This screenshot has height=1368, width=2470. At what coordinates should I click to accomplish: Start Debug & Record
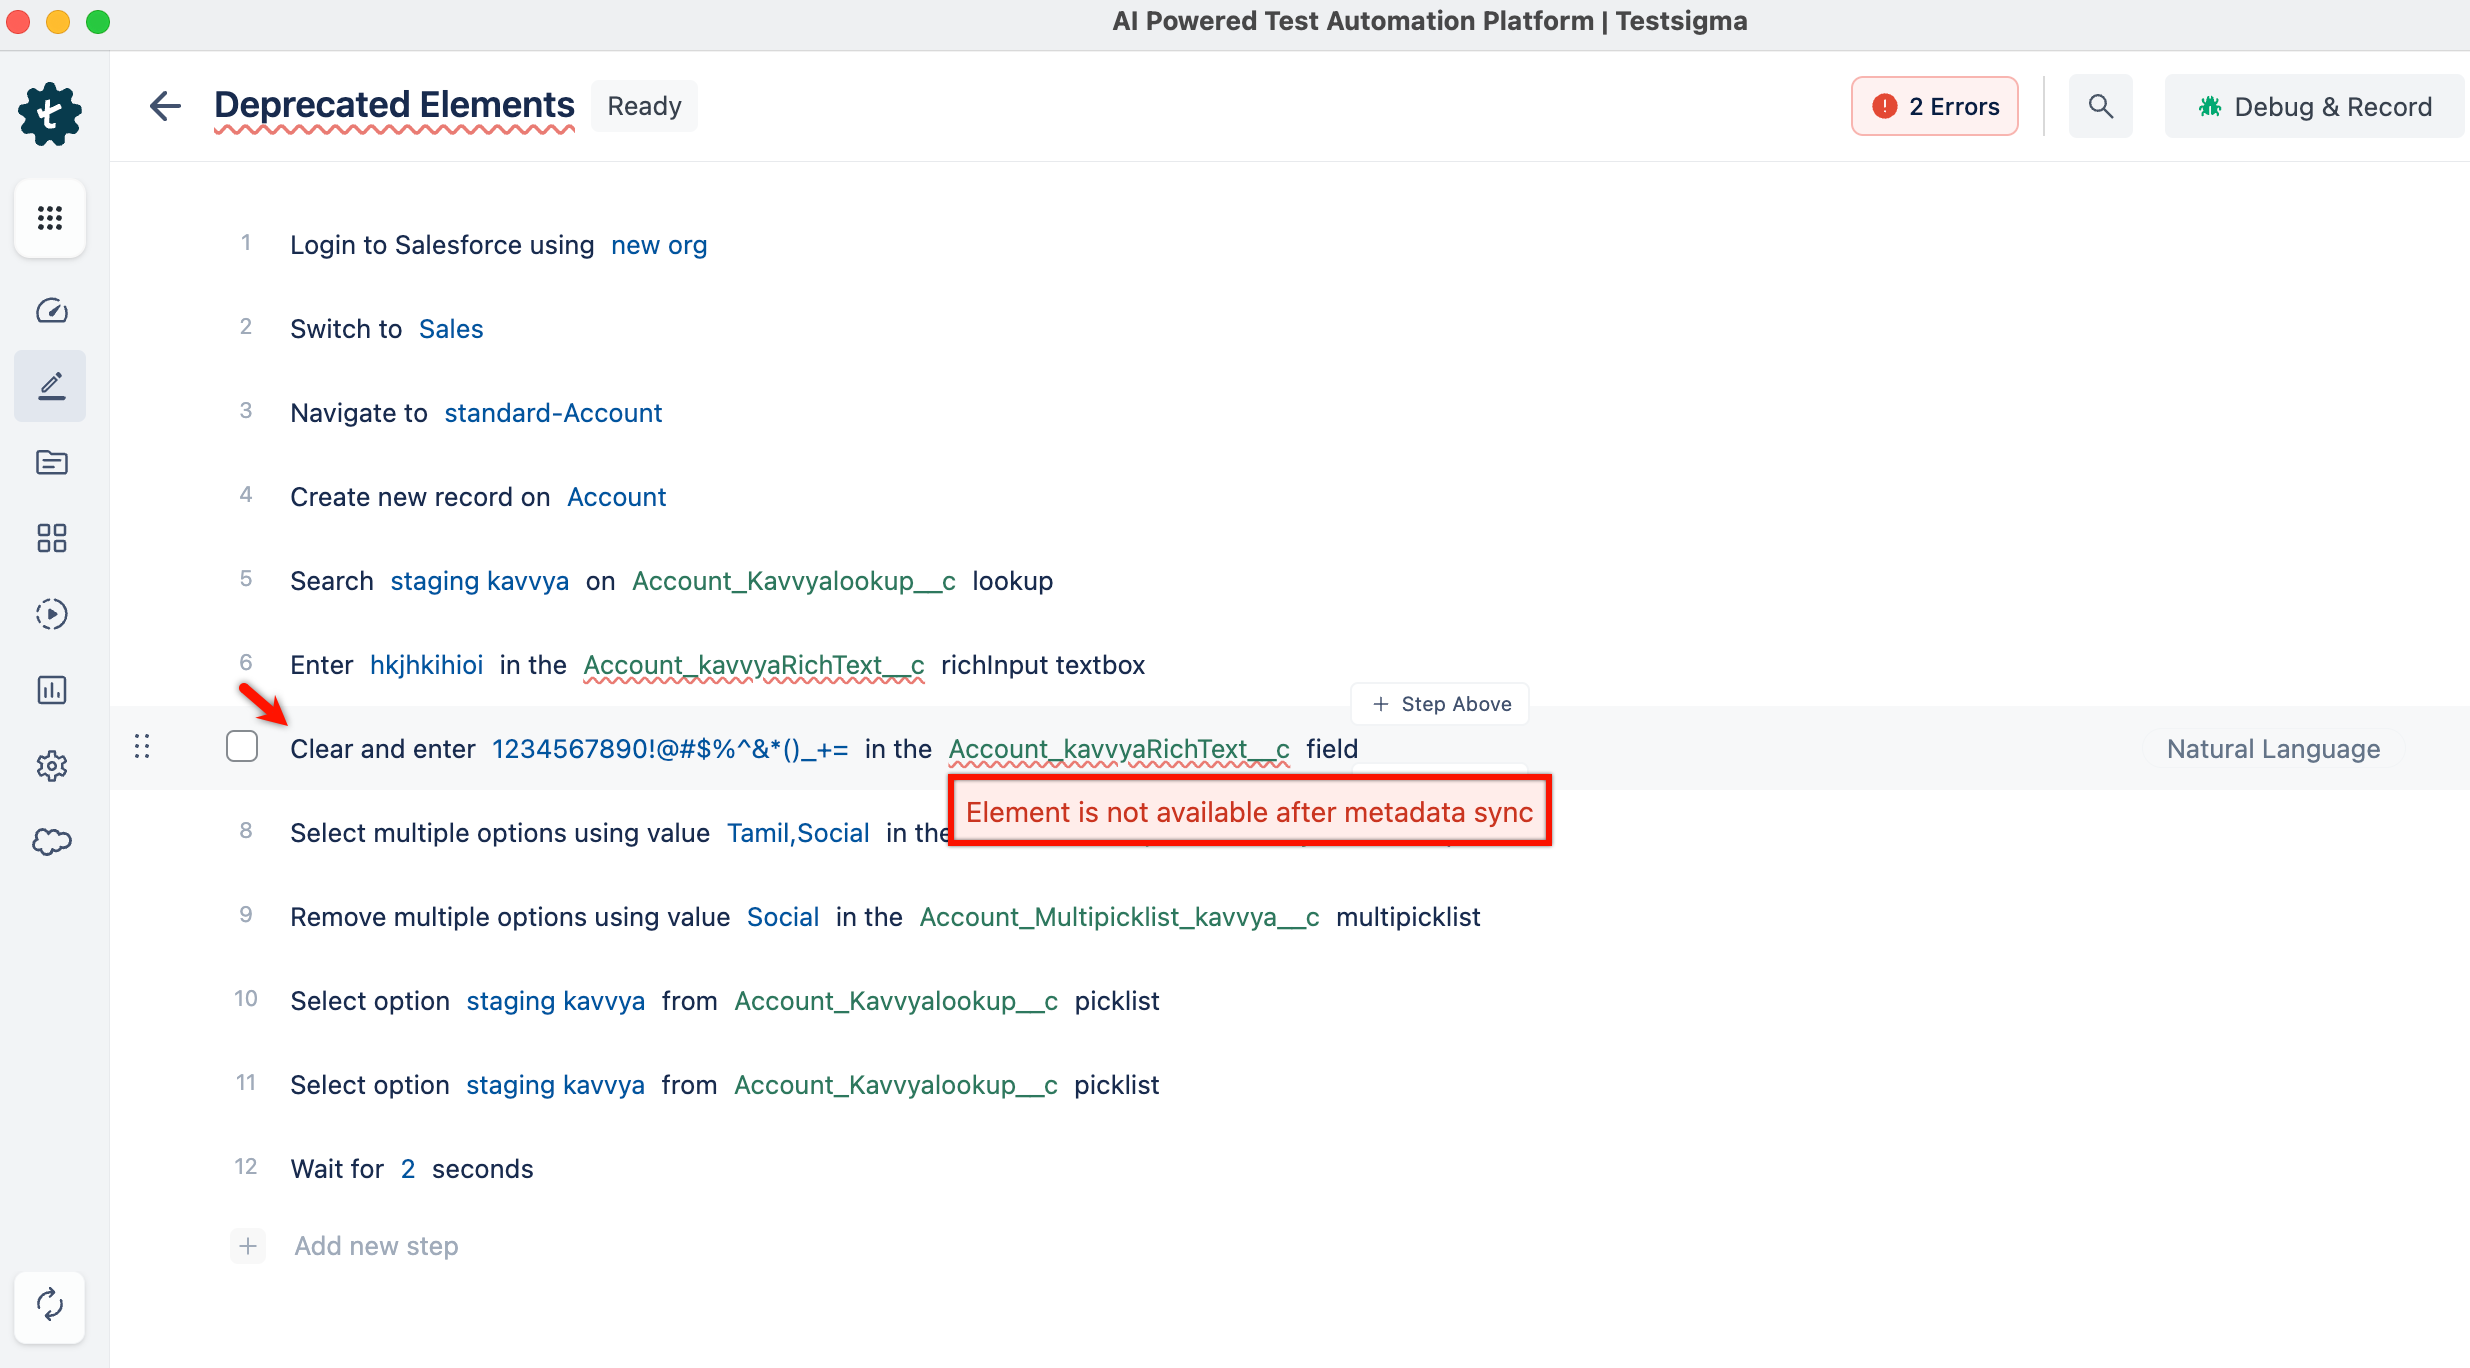coord(2314,106)
